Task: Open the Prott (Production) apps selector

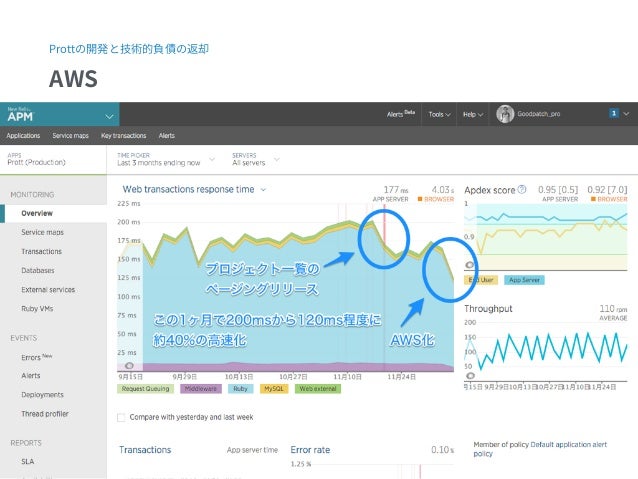Action: [37, 159]
